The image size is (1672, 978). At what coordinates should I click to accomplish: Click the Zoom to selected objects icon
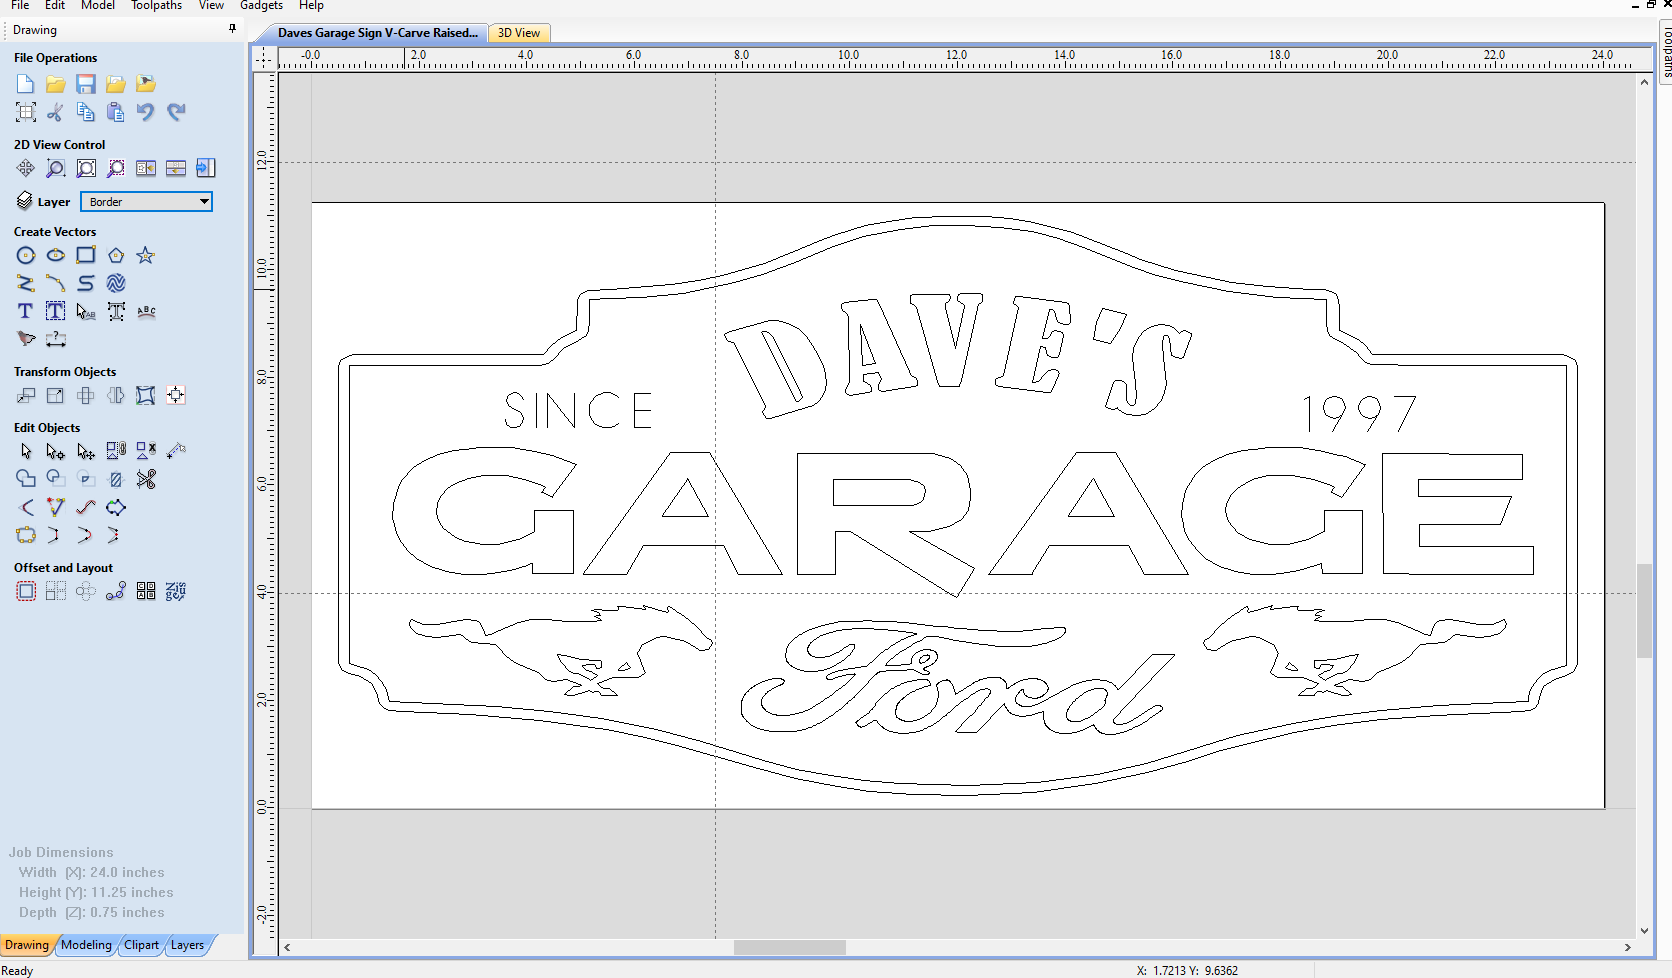click(116, 168)
